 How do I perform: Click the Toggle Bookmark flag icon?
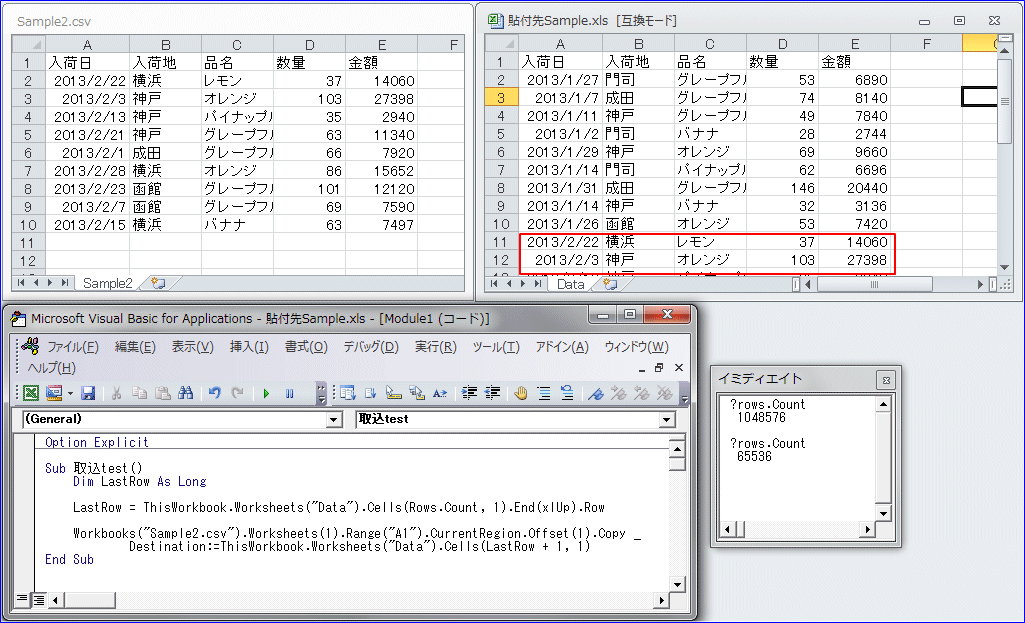595,393
